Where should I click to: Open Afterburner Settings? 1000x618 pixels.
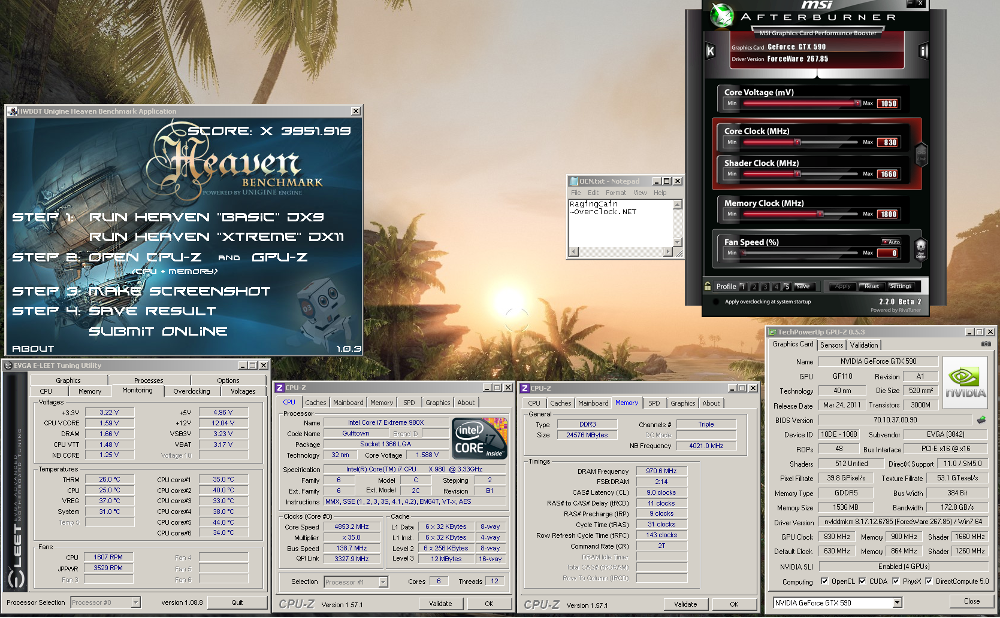901,286
